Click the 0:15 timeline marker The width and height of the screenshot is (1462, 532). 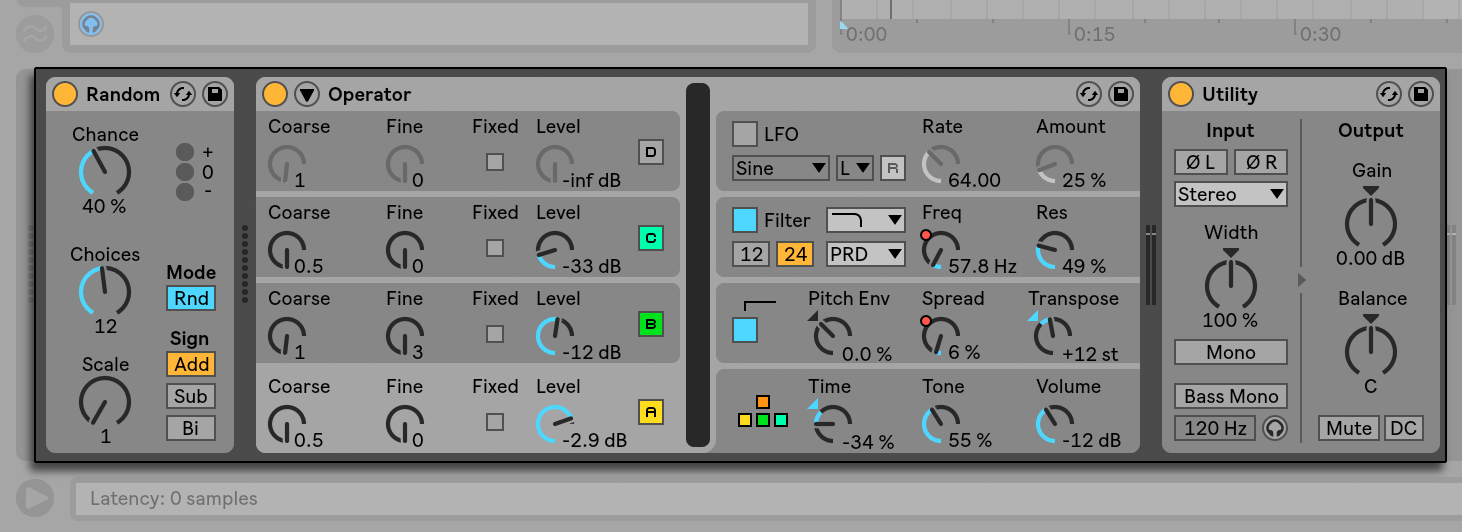tap(1095, 33)
